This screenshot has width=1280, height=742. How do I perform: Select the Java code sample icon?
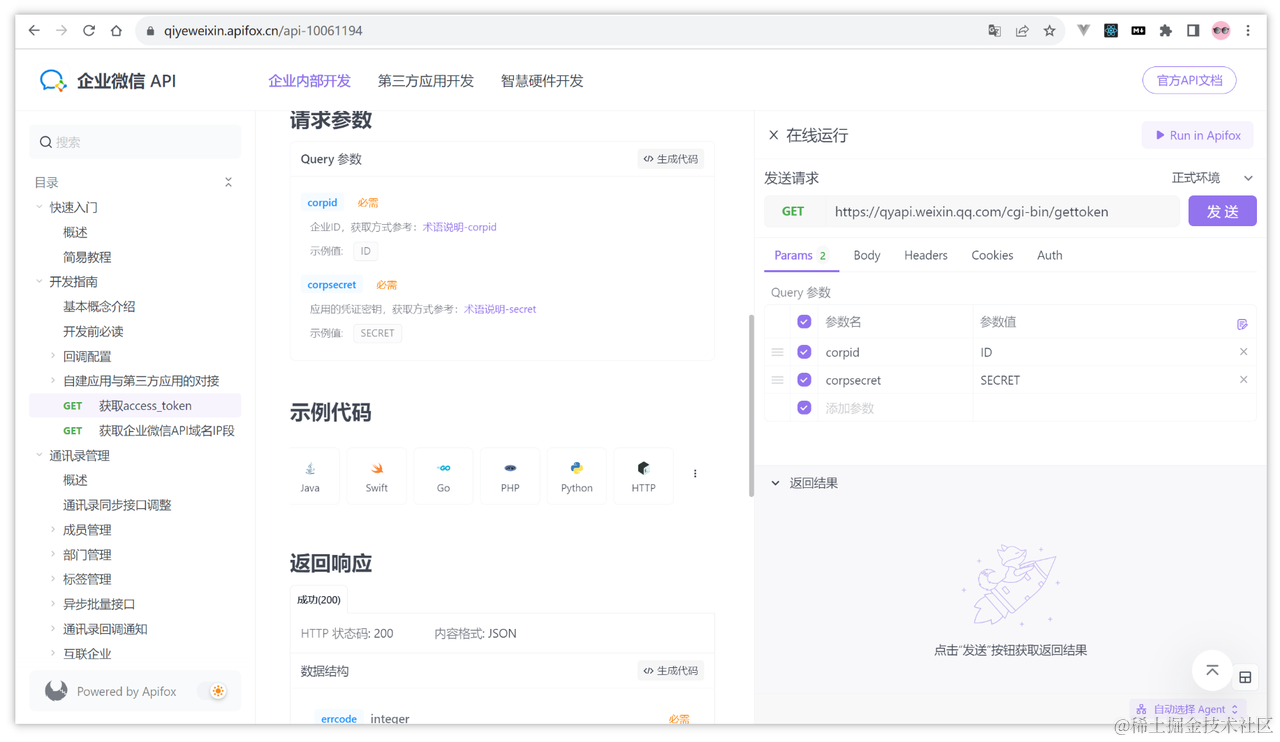310,476
